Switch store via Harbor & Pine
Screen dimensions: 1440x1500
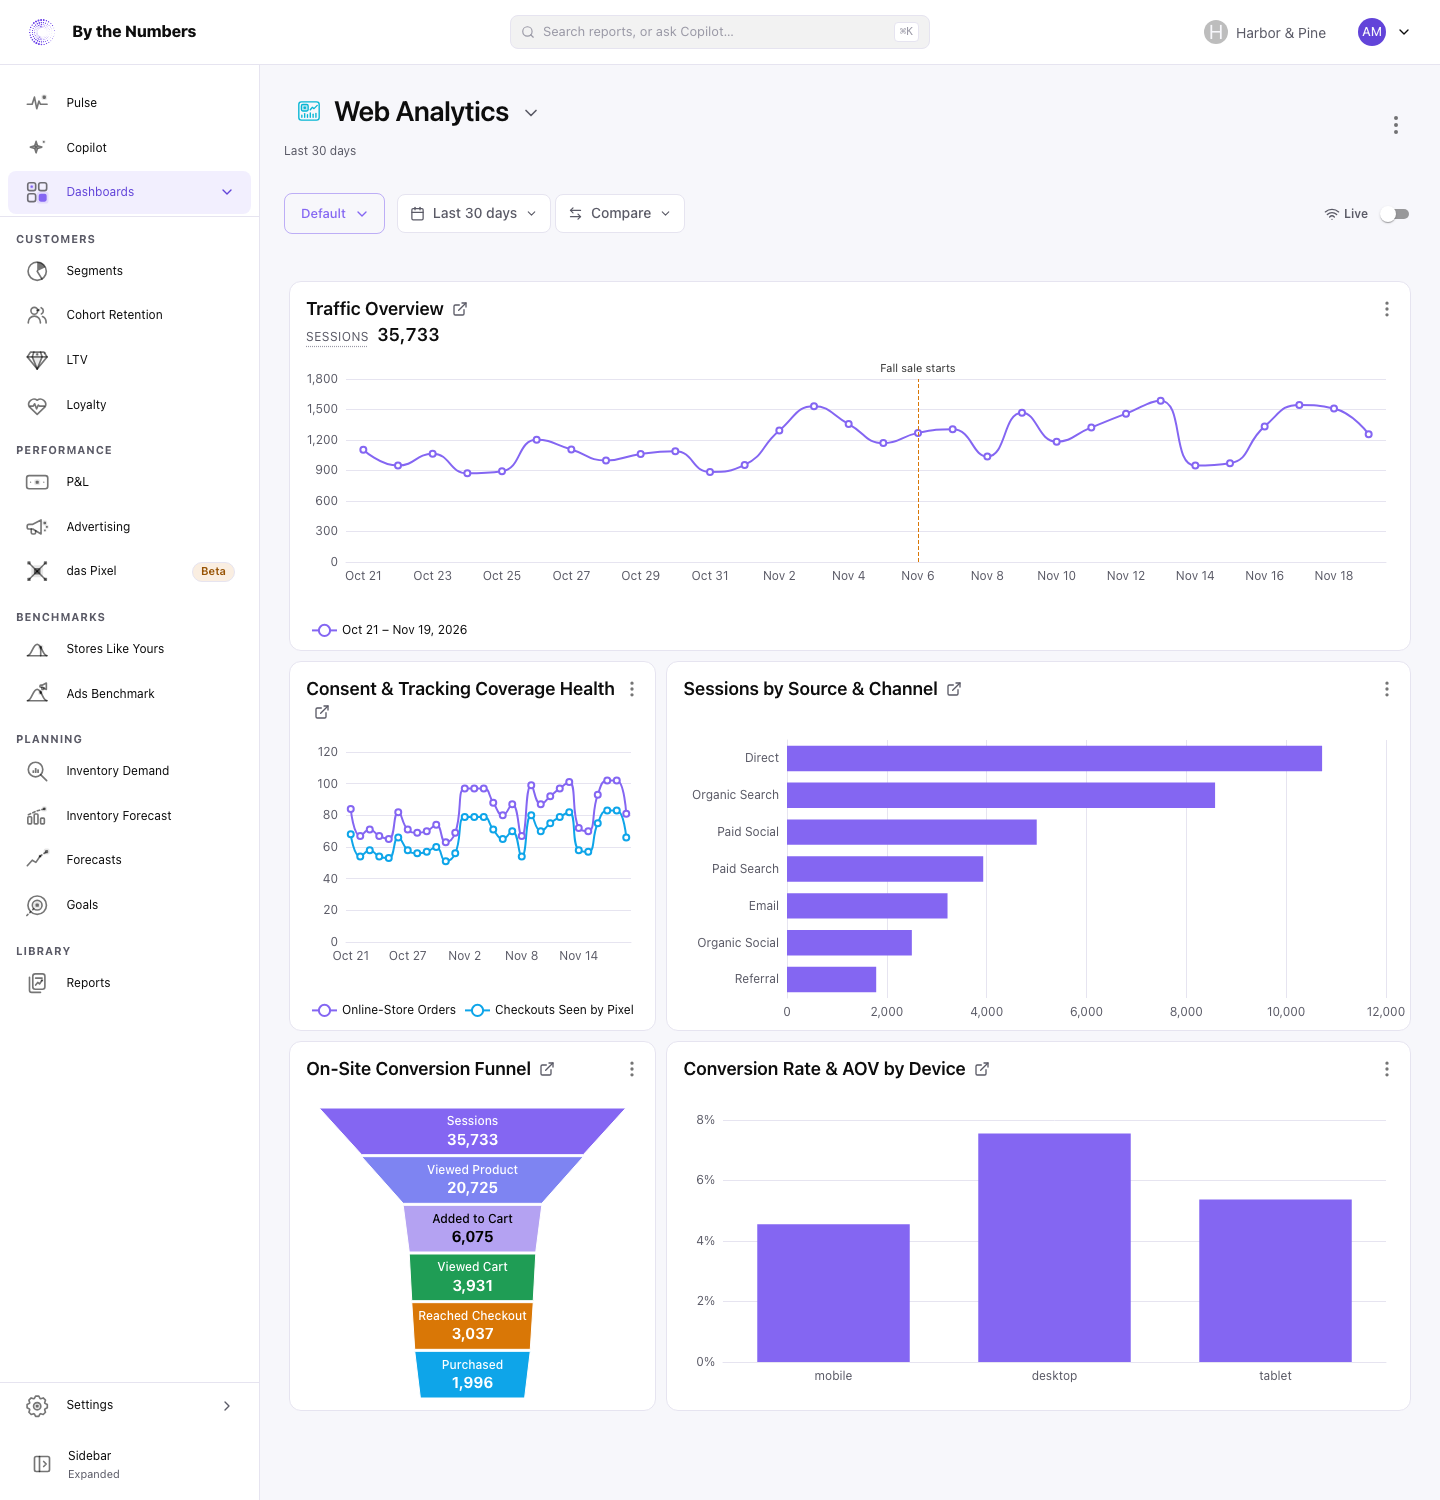coord(1265,32)
